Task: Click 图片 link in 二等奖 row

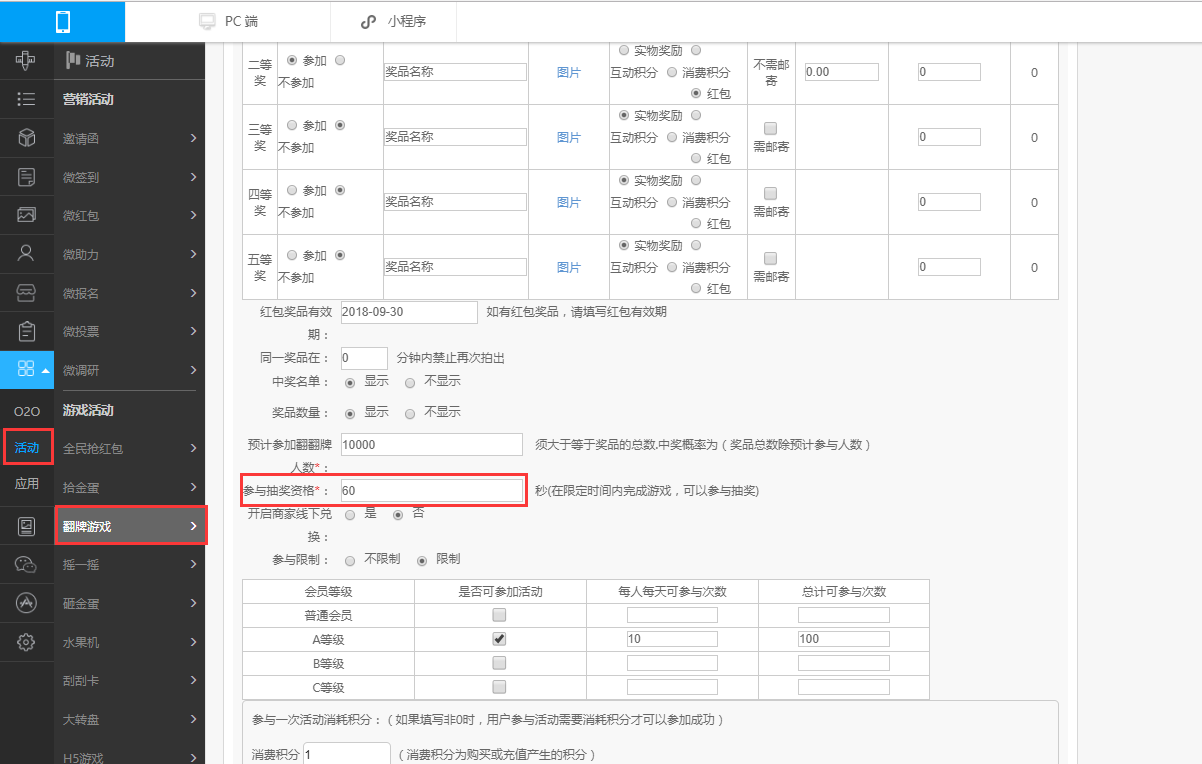Action: (x=568, y=72)
